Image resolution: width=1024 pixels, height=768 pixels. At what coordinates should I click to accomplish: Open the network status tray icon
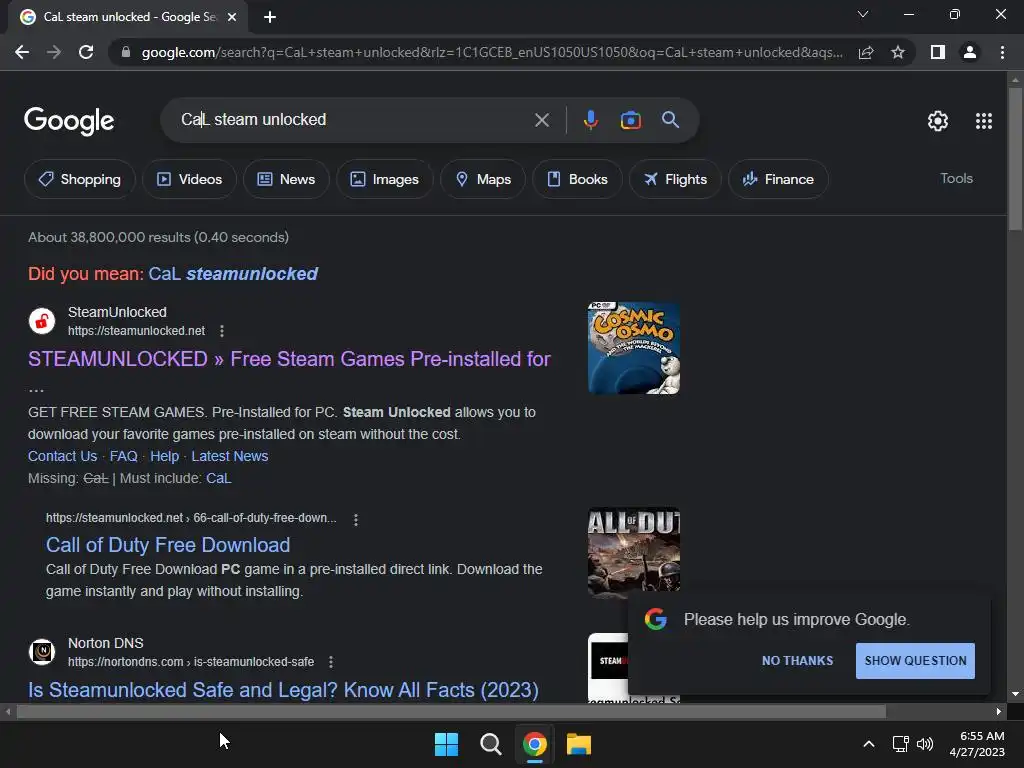tap(901, 744)
